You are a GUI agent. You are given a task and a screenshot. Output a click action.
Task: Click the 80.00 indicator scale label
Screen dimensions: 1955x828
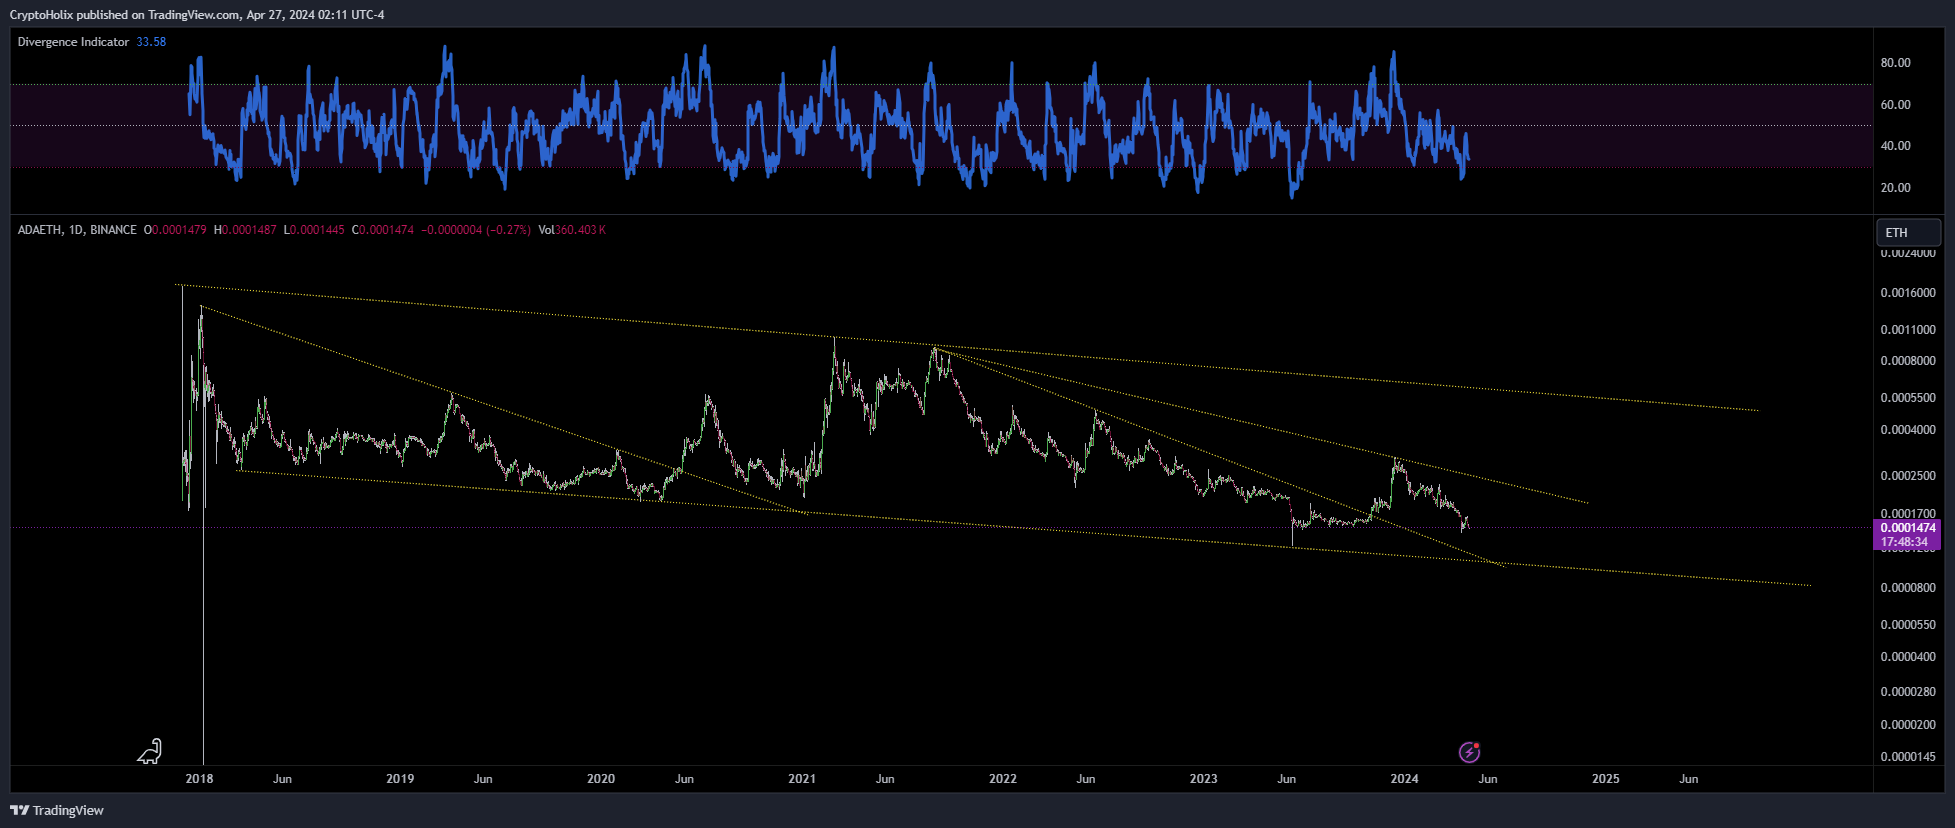coord(1895,63)
